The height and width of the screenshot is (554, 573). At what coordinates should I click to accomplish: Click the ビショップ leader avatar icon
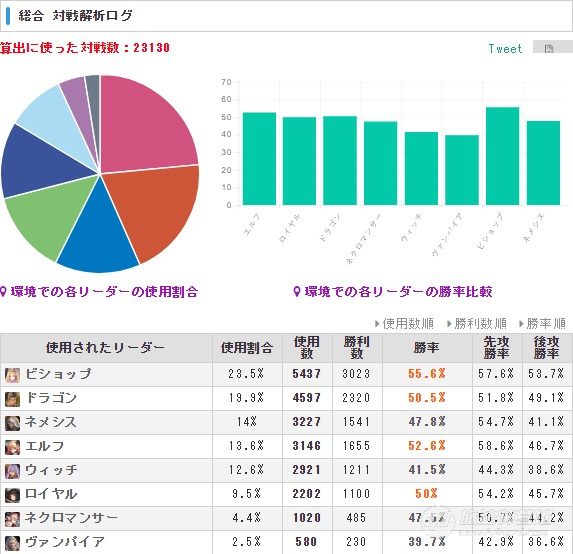pyautogui.click(x=12, y=375)
